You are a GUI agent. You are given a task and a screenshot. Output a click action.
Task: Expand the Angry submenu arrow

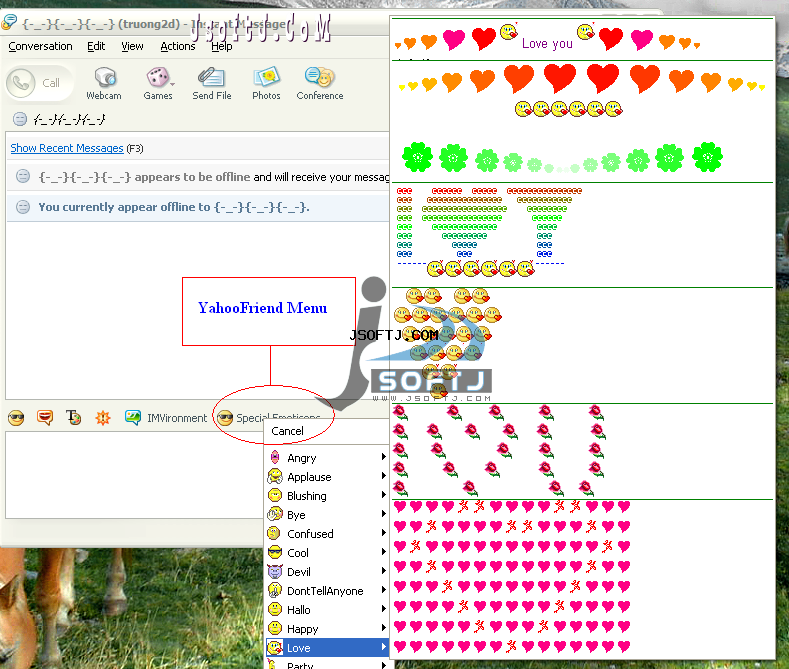383,457
